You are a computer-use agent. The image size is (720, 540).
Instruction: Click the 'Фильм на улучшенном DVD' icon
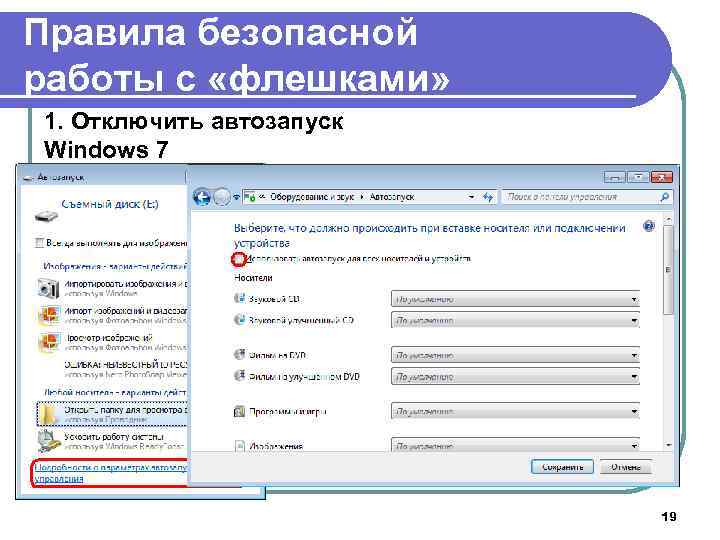(239, 376)
